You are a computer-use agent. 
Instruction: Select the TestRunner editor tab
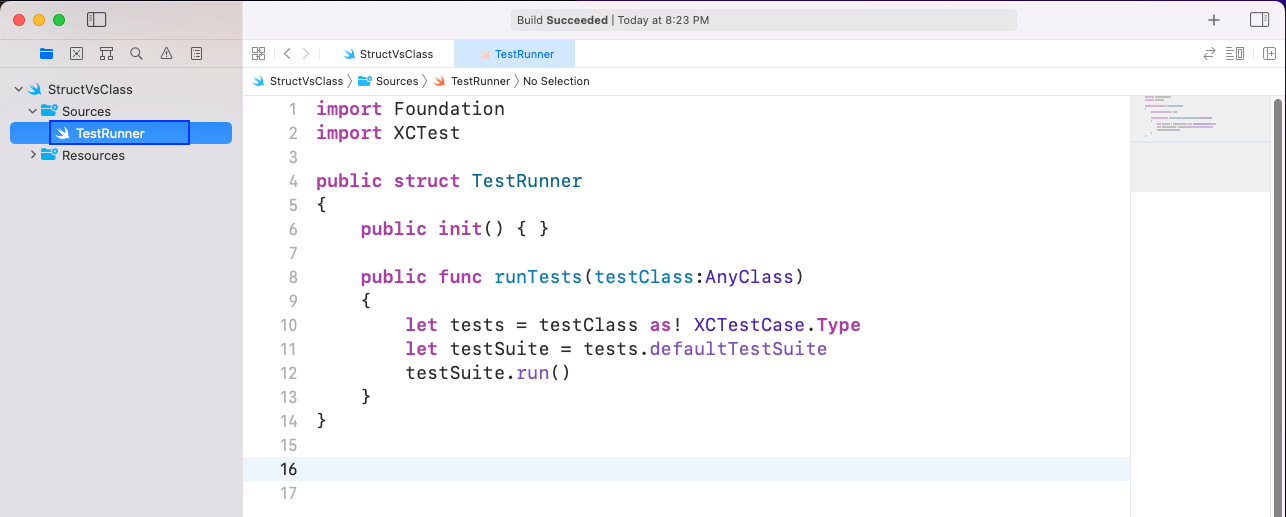click(523, 54)
